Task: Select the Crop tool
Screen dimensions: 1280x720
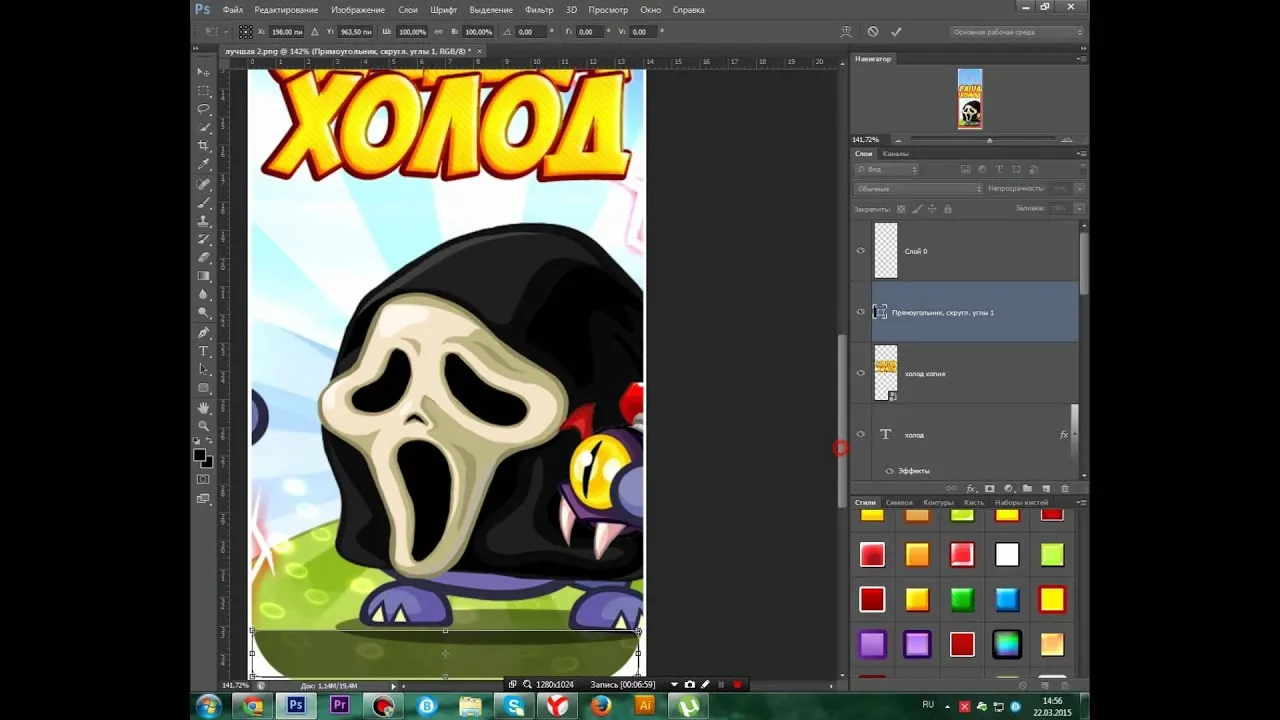Action: tap(204, 146)
